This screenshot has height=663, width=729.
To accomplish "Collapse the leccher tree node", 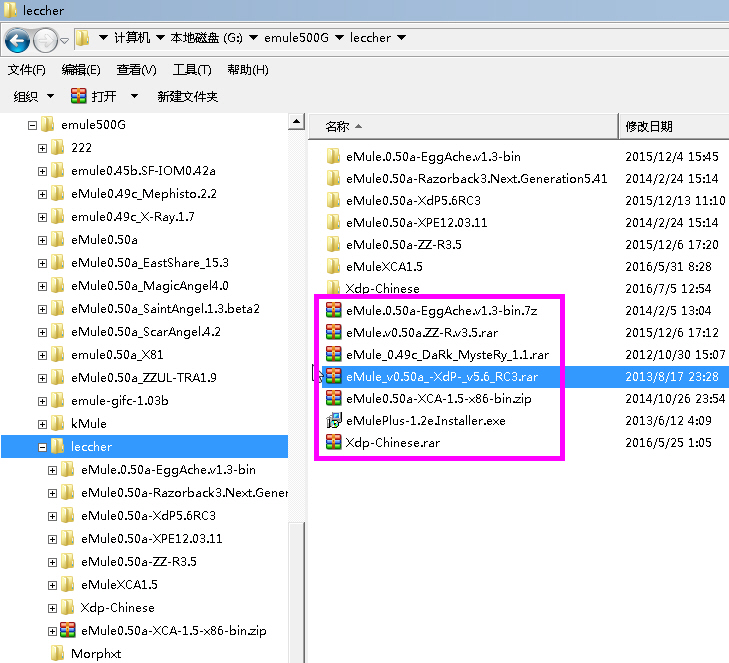I will click(42, 447).
